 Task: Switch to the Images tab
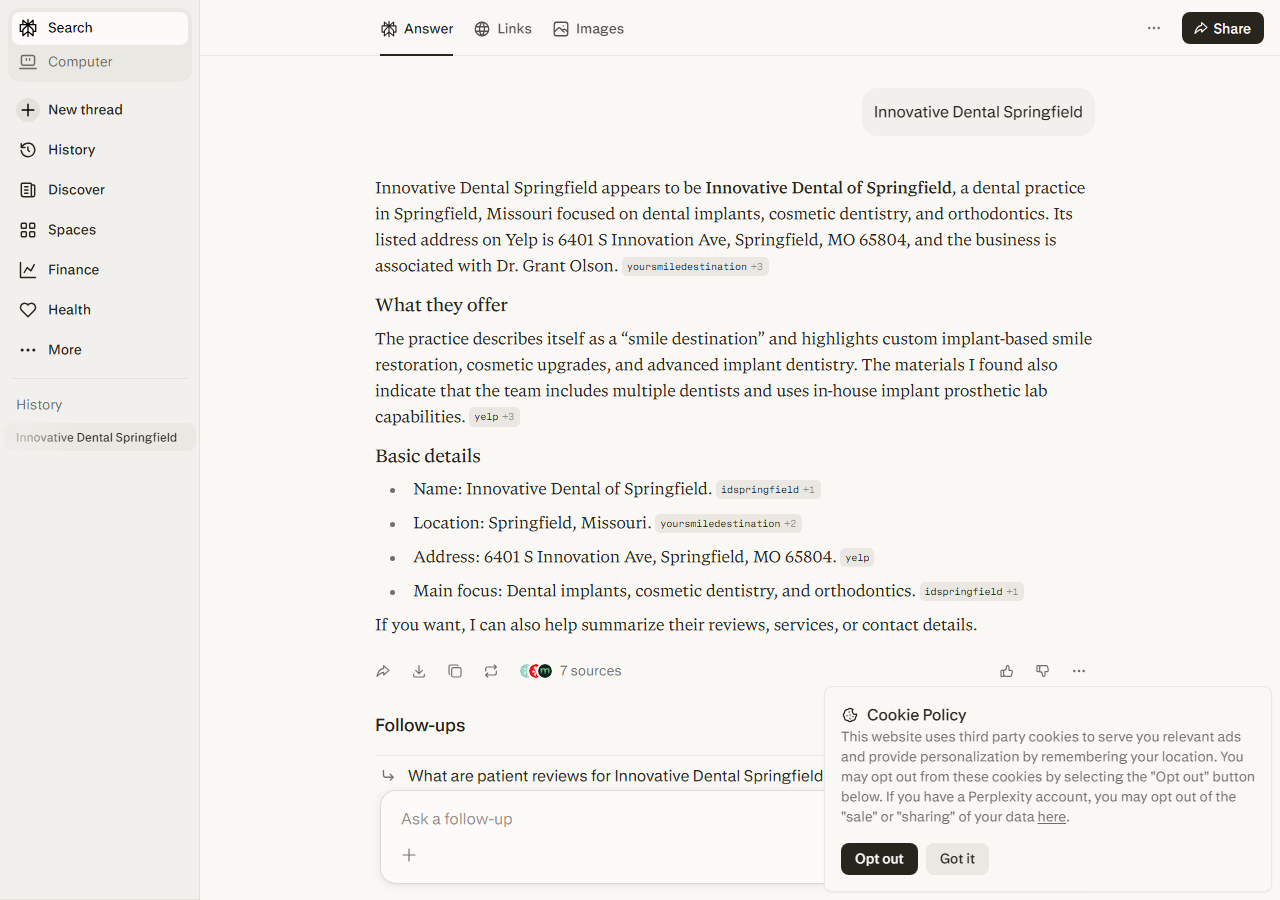coord(589,29)
